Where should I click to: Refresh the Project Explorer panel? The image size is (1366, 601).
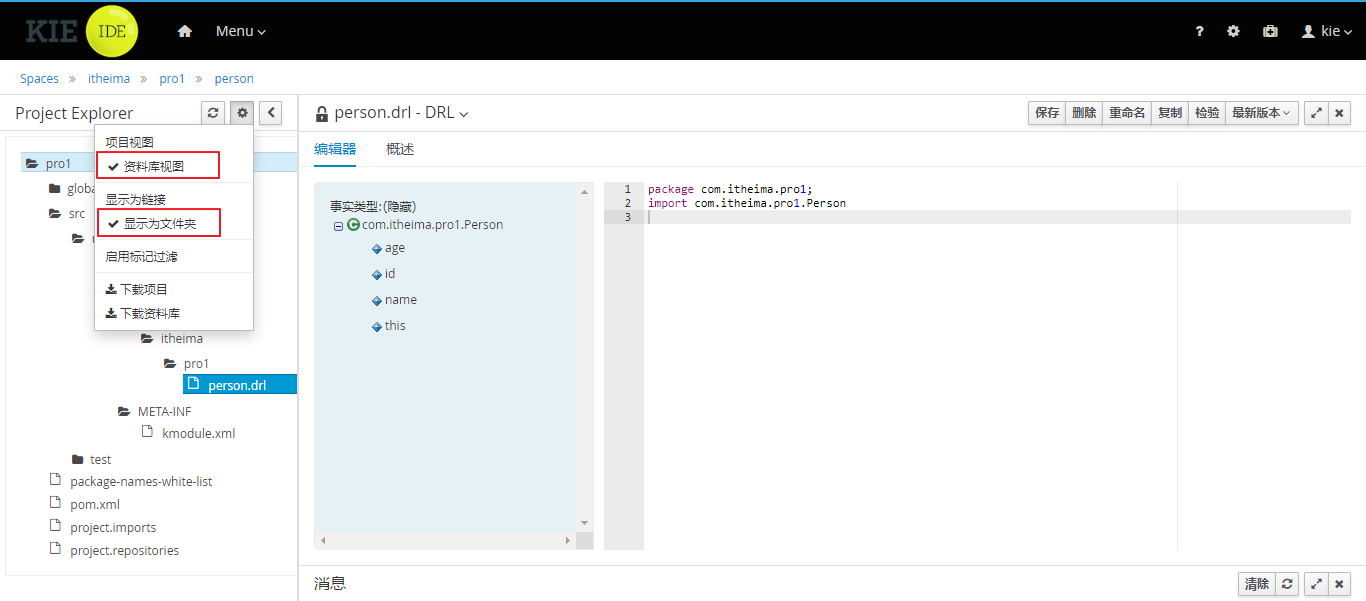pyautogui.click(x=213, y=113)
